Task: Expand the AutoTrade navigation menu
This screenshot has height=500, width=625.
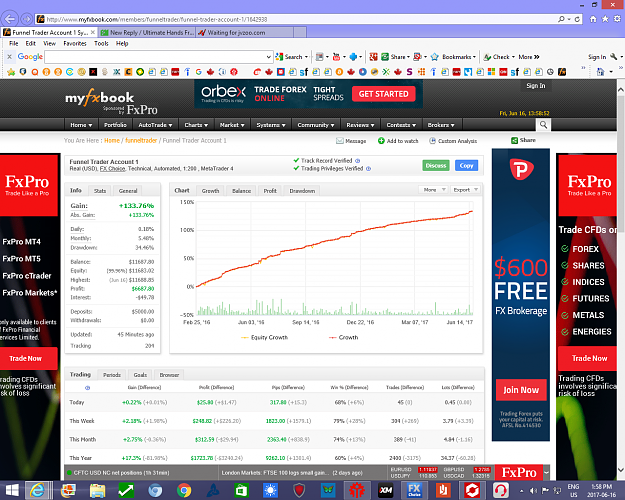Action: 155,125
